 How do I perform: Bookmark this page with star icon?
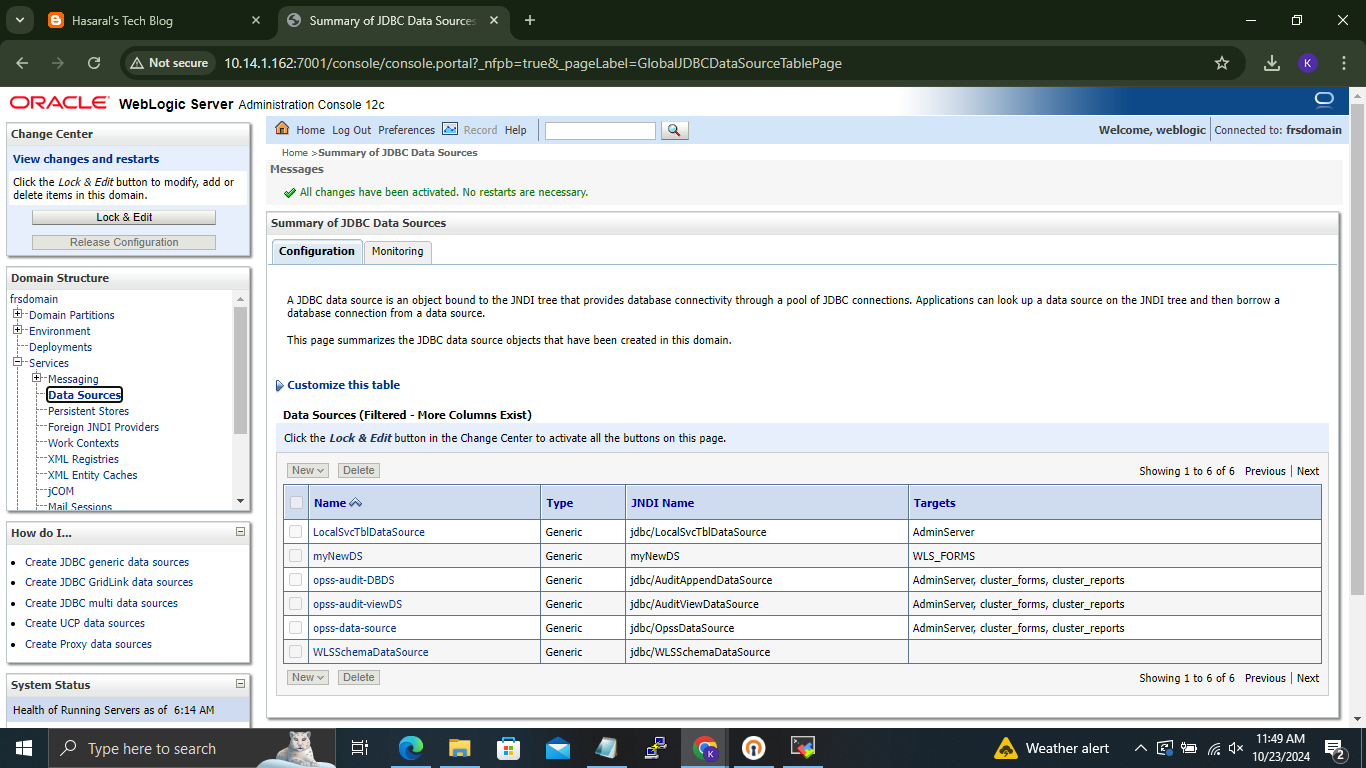point(1222,63)
